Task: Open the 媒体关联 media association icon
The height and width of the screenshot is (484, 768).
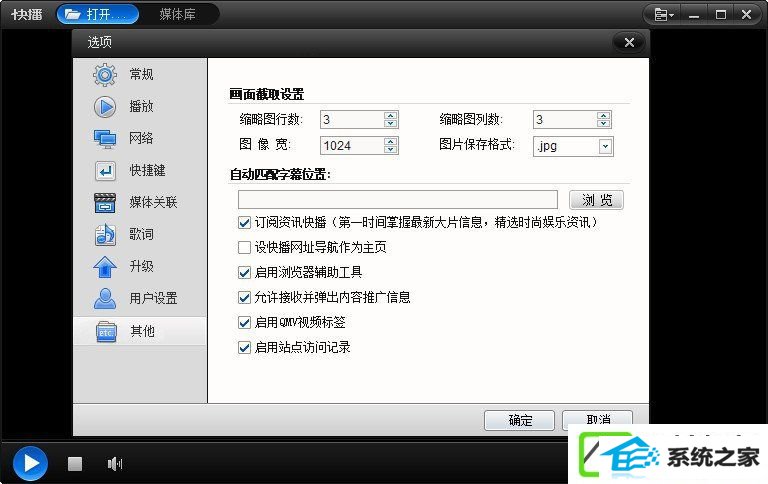Action: 104,203
